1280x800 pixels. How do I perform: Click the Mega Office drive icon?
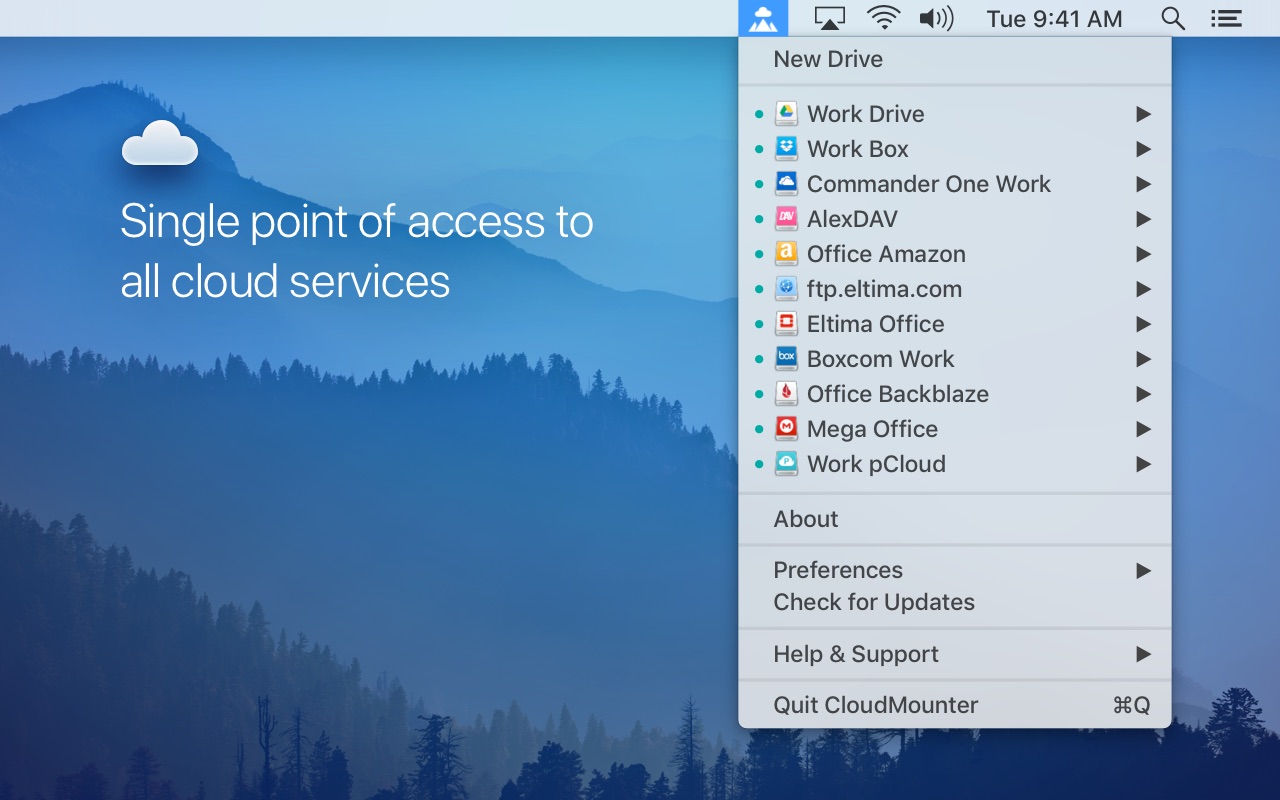point(786,429)
